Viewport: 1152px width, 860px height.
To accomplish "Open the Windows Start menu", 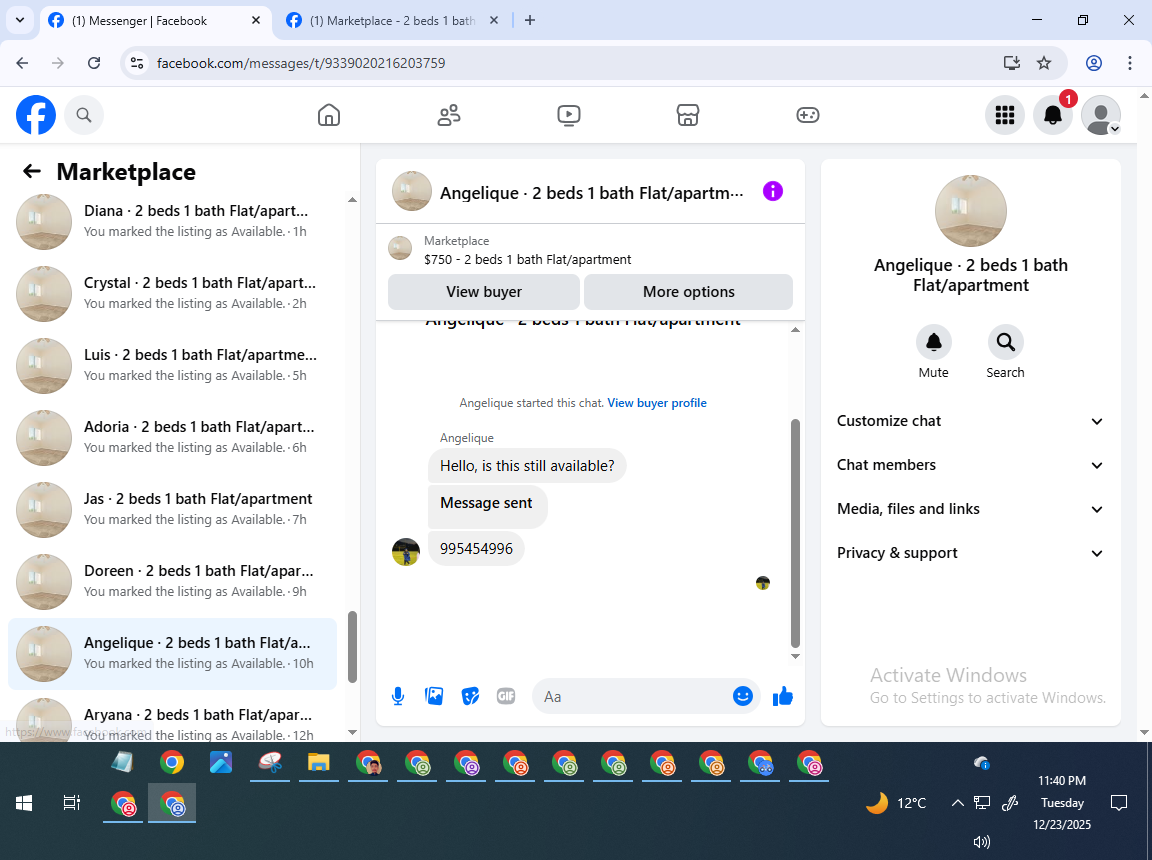I will click(24, 803).
